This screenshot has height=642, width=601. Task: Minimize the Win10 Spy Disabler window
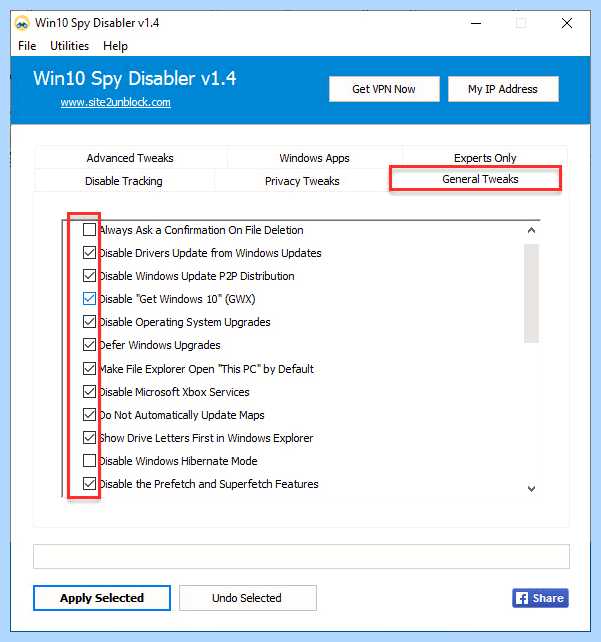pos(476,23)
